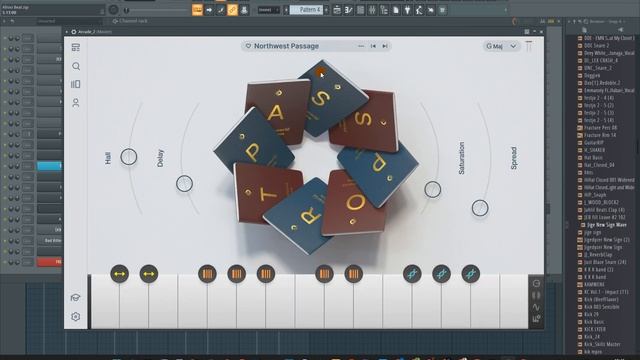The width and height of the screenshot is (640, 360).
Task: Open the graduation cap learn icon
Action: click(x=75, y=298)
